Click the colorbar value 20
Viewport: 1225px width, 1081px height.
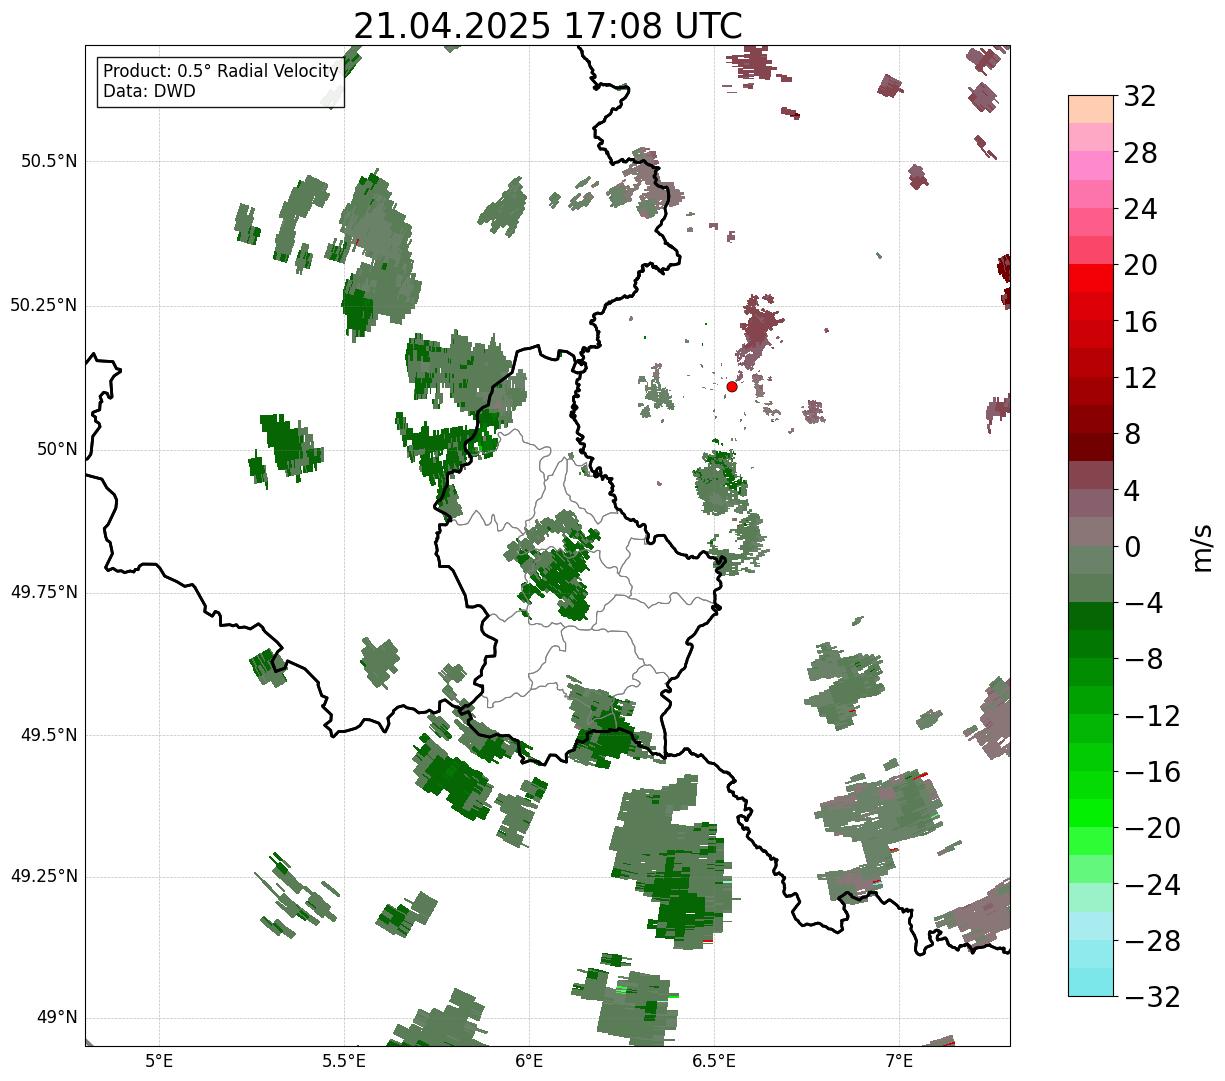tap(1140, 265)
